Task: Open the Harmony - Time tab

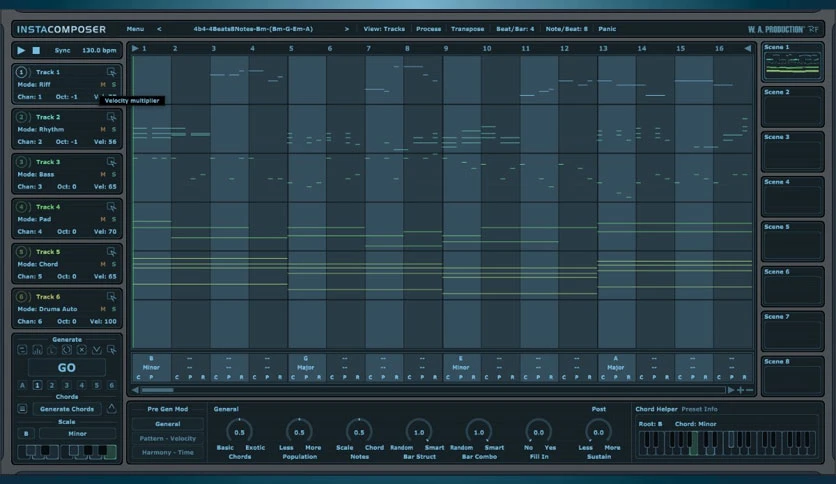Action: pyautogui.click(x=167, y=452)
